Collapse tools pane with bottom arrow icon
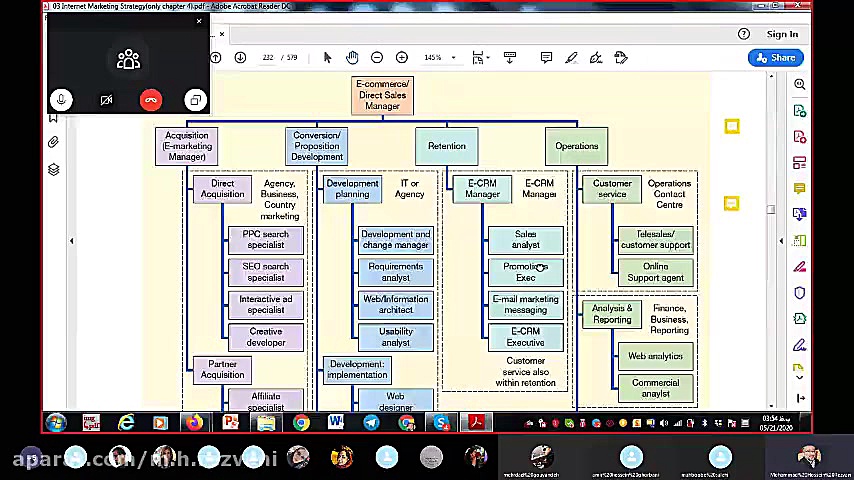This screenshot has width=854, height=480. click(801, 398)
